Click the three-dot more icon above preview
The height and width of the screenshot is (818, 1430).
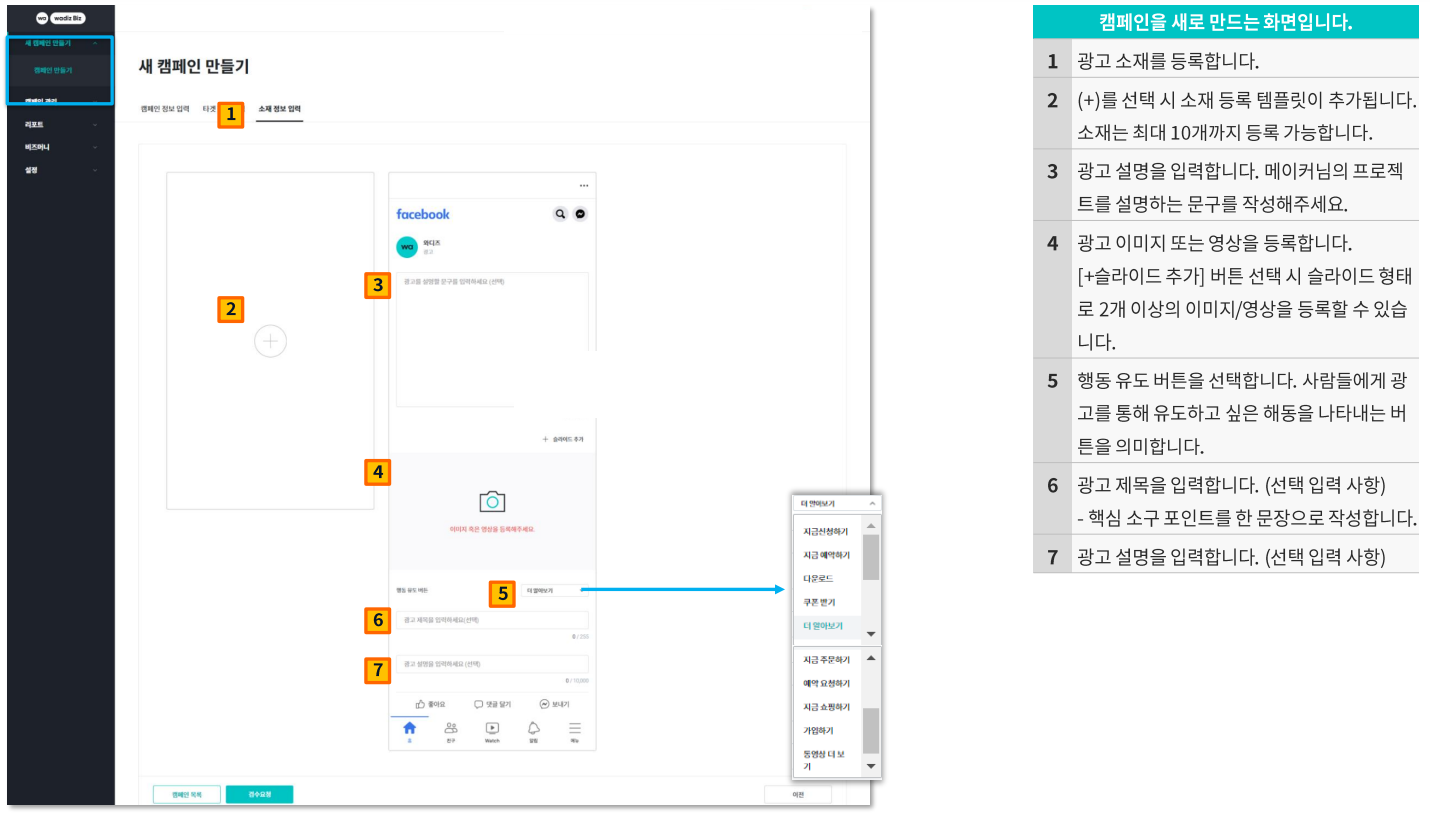pyautogui.click(x=584, y=186)
